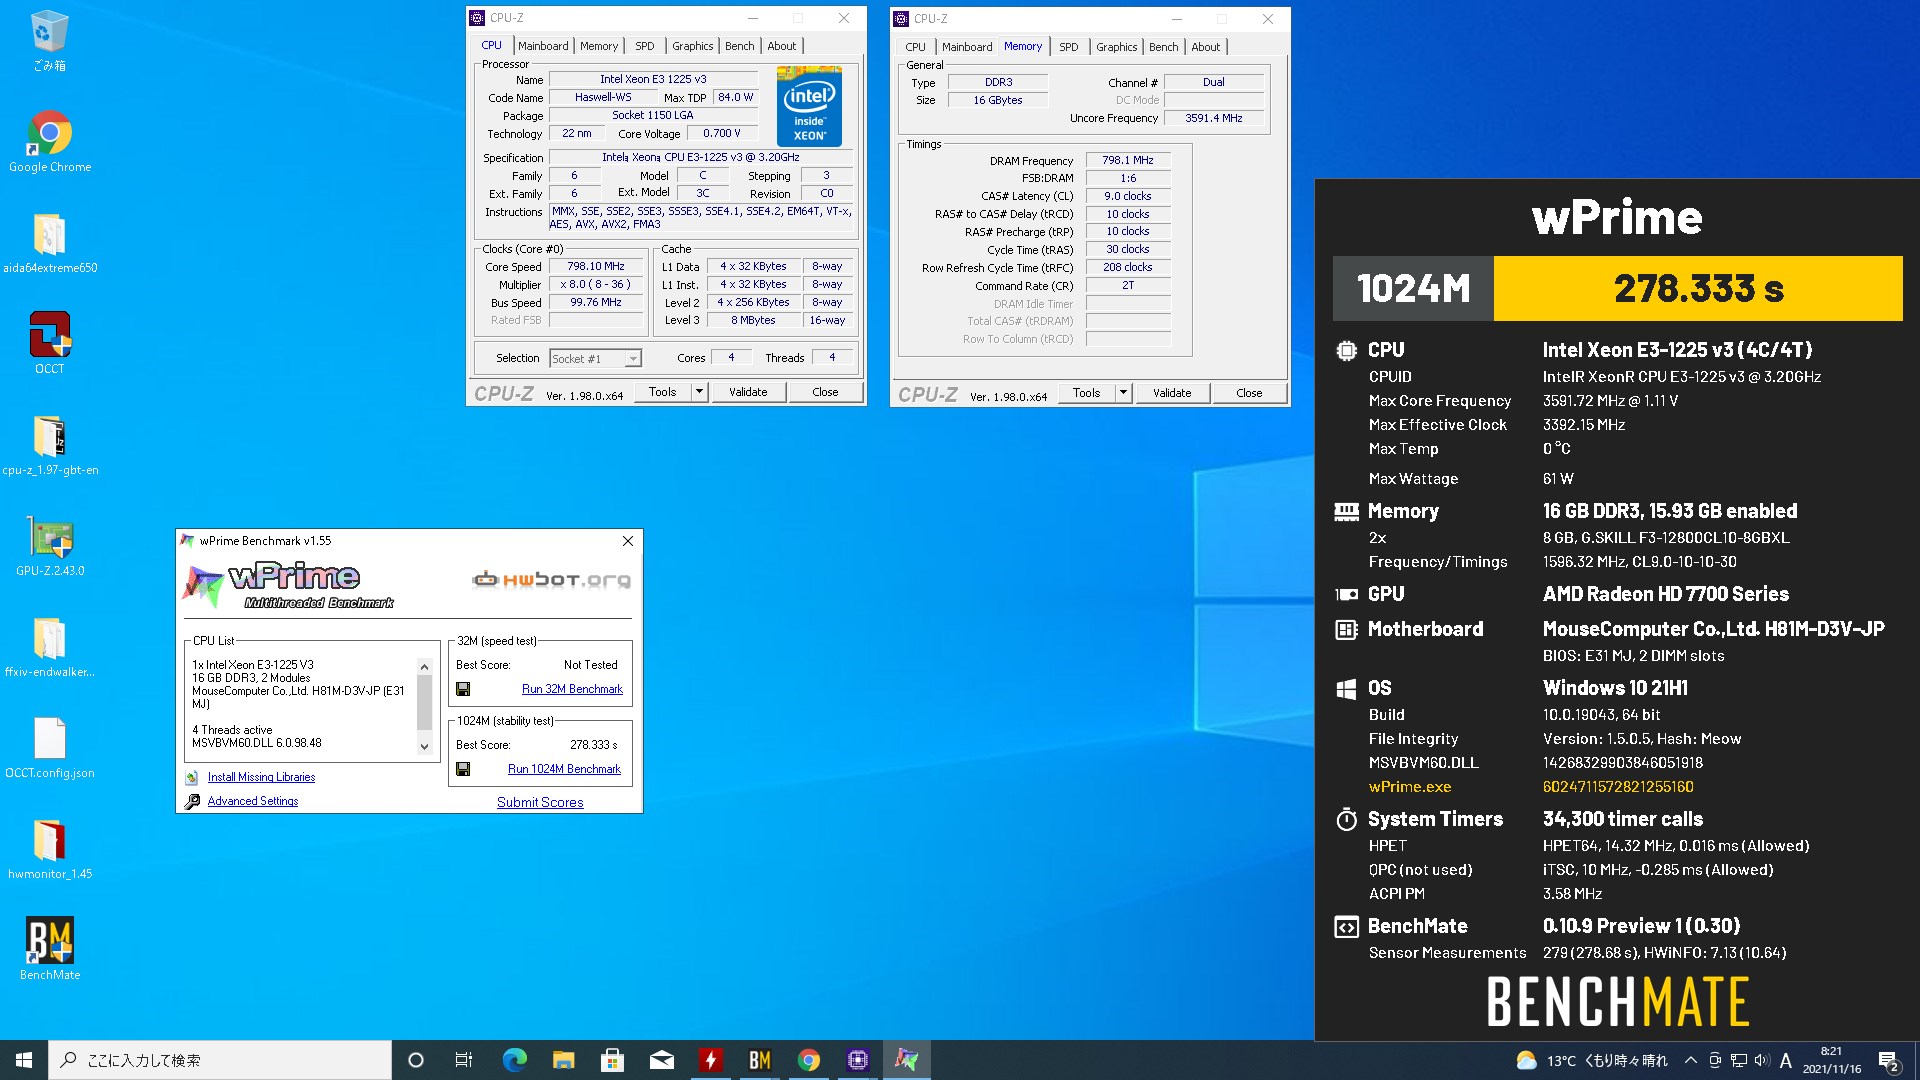The width and height of the screenshot is (1920, 1080).
Task: Switch to CPU tab in right CPU-Z
Action: click(915, 47)
